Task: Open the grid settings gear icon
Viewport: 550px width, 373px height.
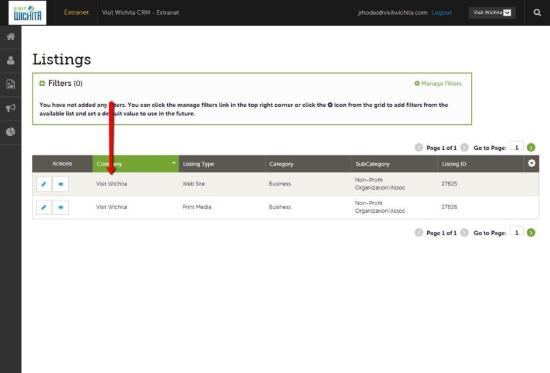Action: tap(531, 163)
